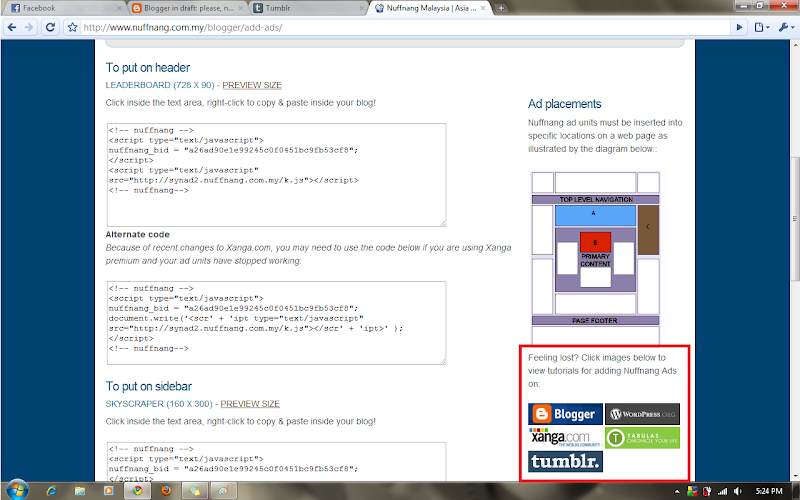Close the Blogger in draft tab
Image resolution: width=800 pixels, height=500 pixels.
point(240,8)
